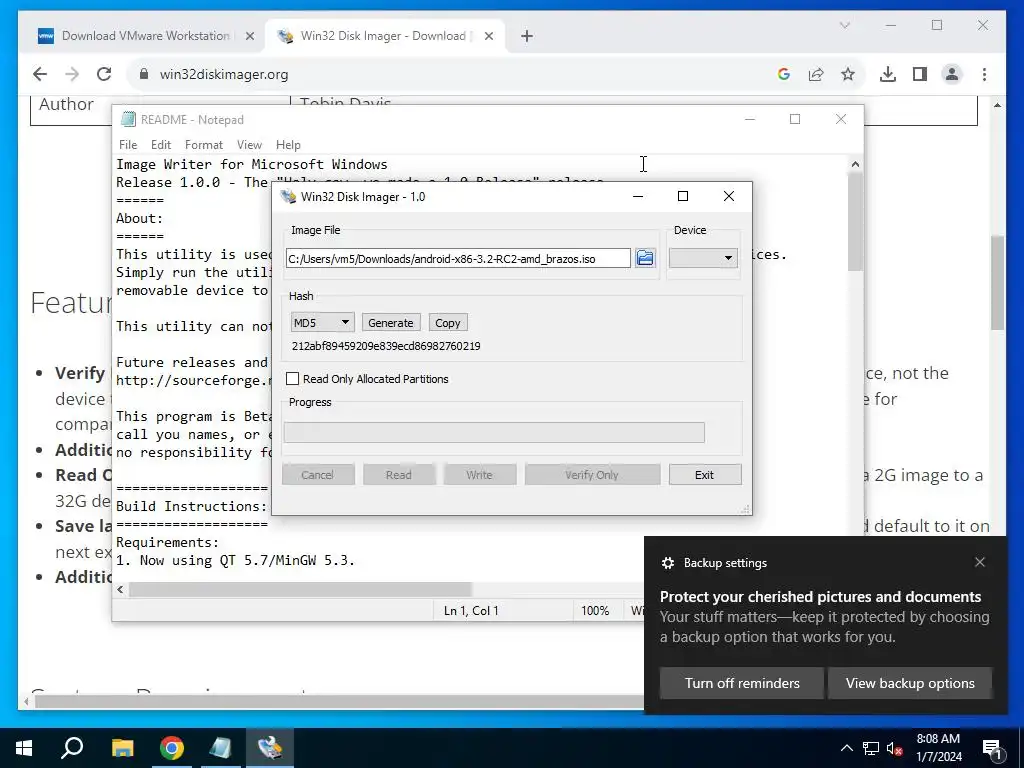Switch to Download VMware Workstation tab

(x=146, y=36)
